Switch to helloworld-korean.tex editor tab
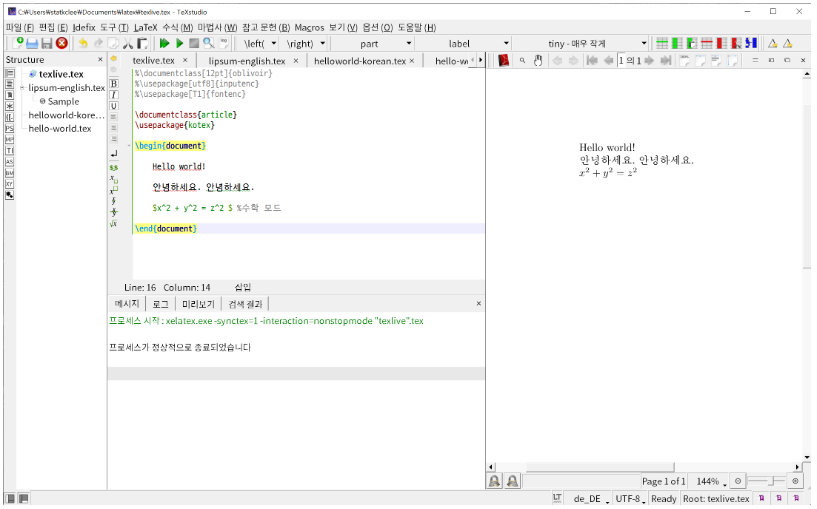This screenshot has height=509, width=817. [x=360, y=61]
